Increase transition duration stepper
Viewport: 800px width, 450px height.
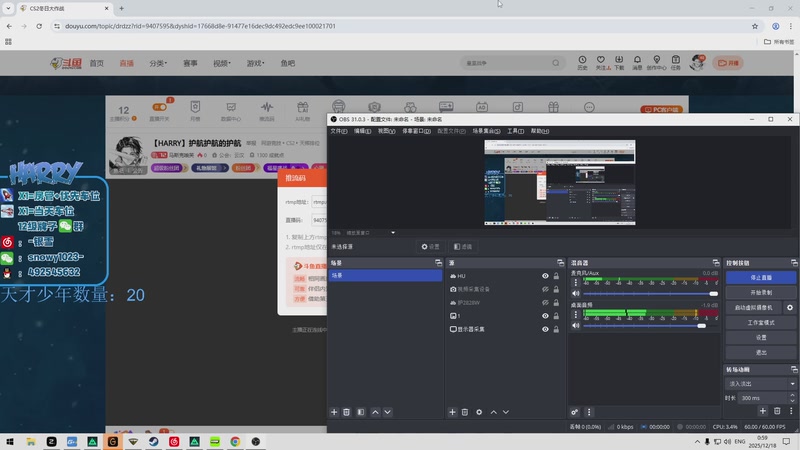[x=792, y=395]
